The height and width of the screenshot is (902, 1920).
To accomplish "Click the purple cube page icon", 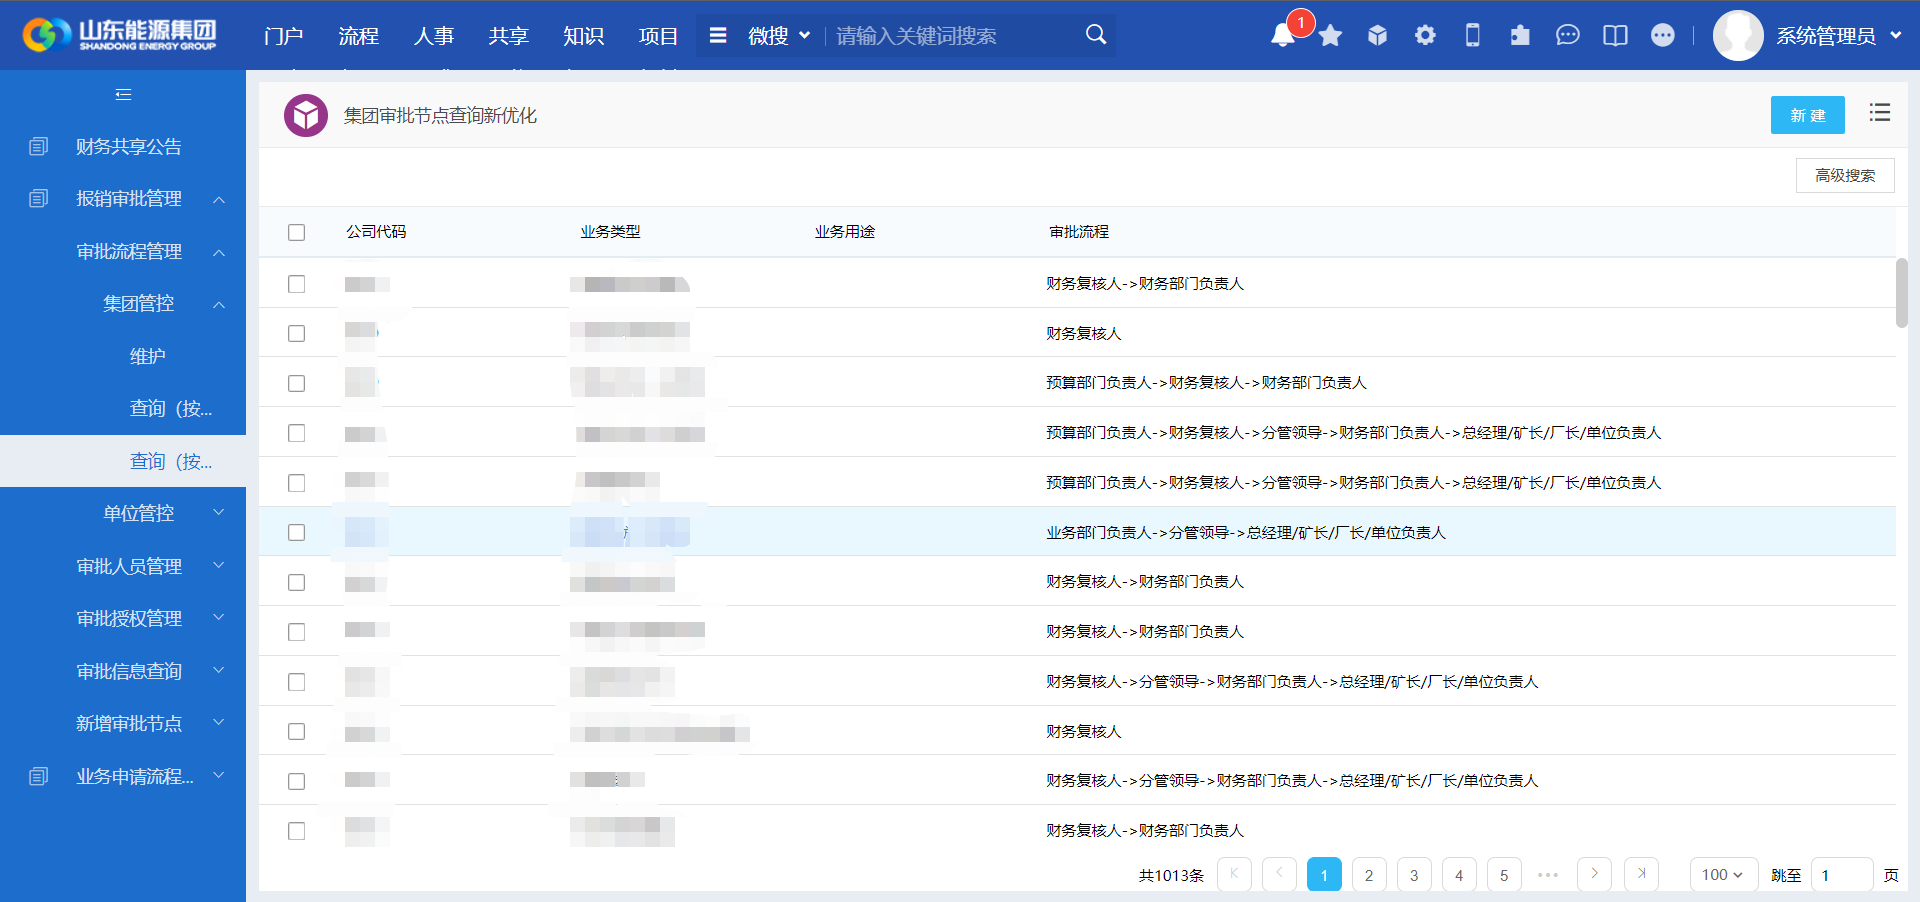I will [306, 116].
